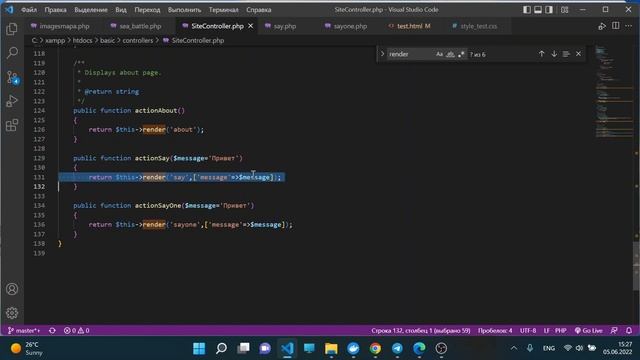The width and height of the screenshot is (640, 360).
Task: Open Google Chrome from taskbar
Action: [375, 348]
